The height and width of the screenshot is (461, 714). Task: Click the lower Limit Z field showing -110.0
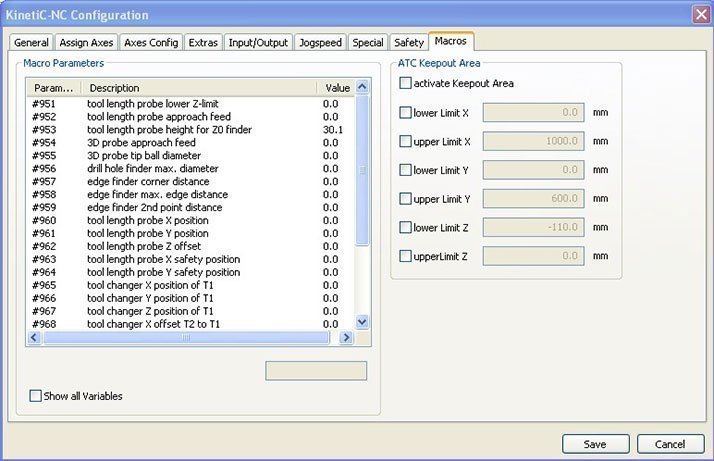(533, 227)
